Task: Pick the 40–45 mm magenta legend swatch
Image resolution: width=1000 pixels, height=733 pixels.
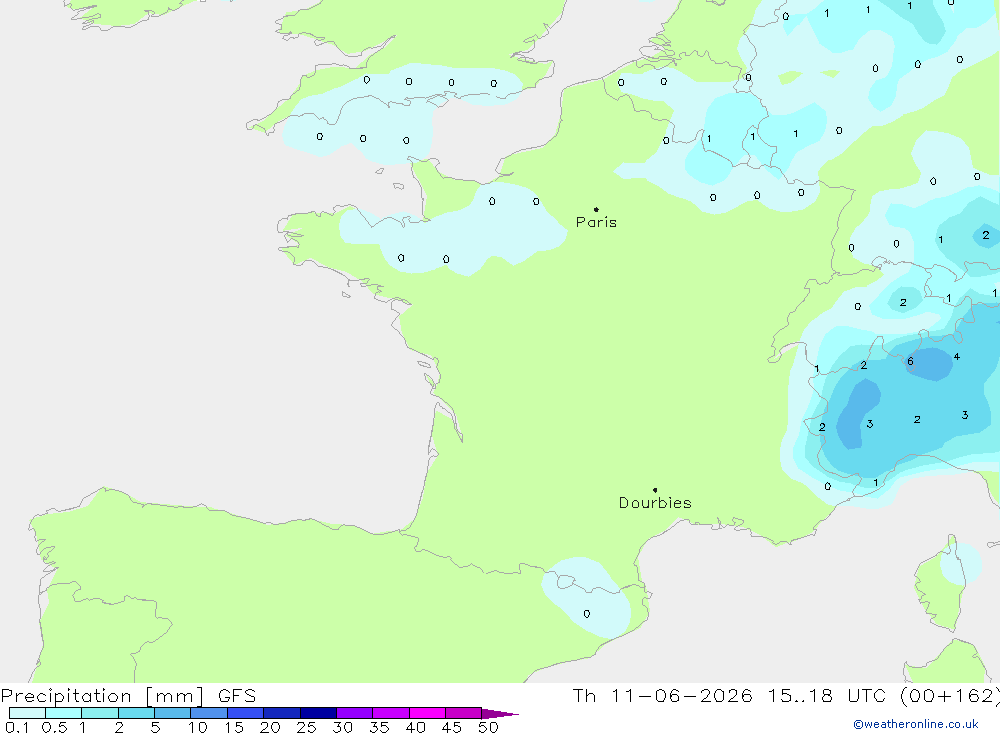Action: point(427,713)
